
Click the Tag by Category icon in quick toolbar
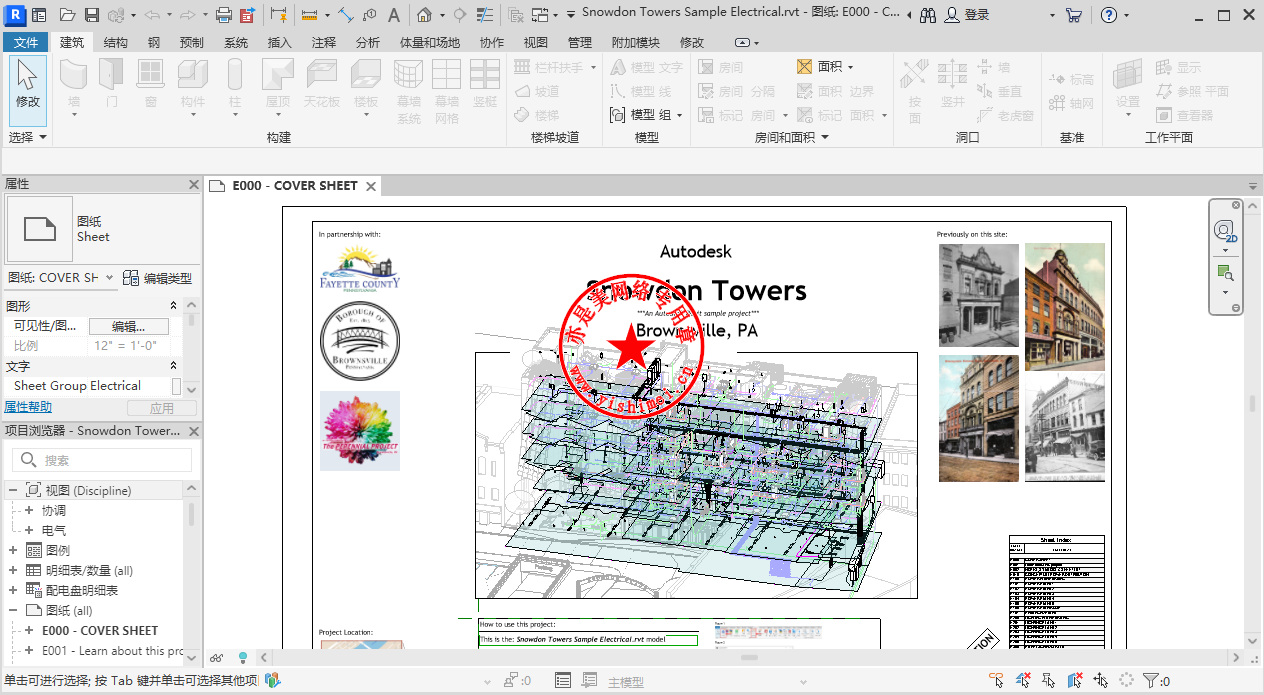pyautogui.click(x=369, y=15)
